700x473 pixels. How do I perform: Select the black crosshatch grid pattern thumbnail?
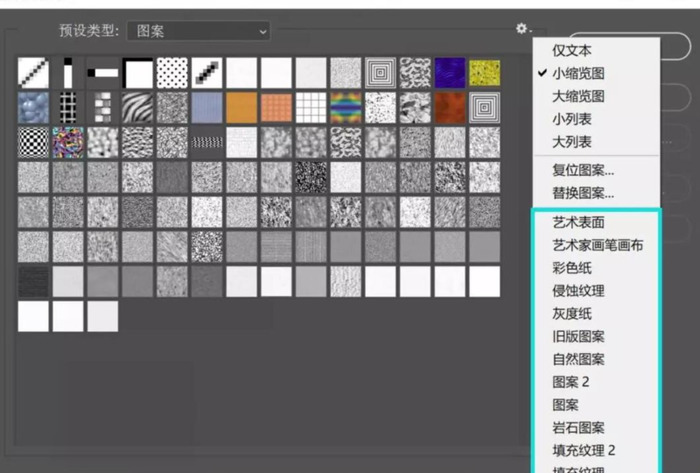point(68,108)
